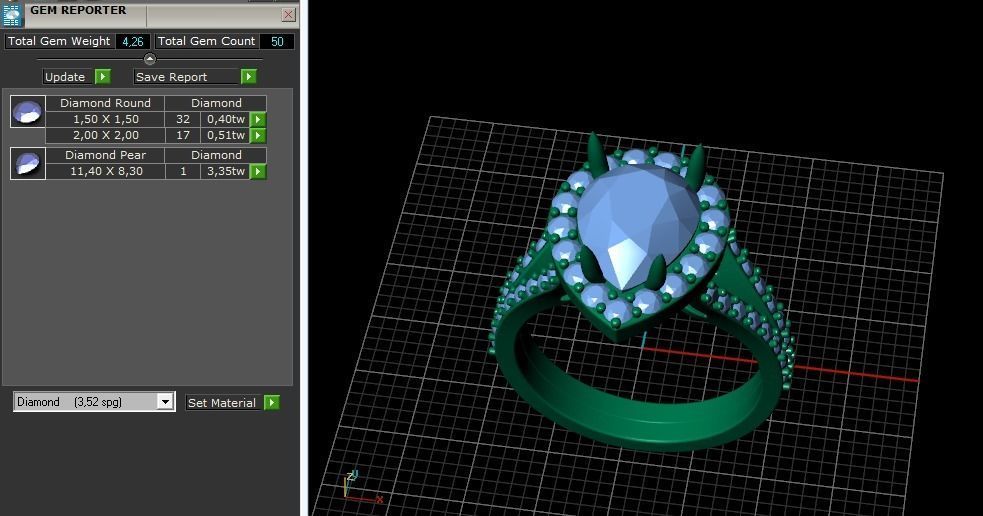Click green arrow next to Set Material

click(x=272, y=403)
